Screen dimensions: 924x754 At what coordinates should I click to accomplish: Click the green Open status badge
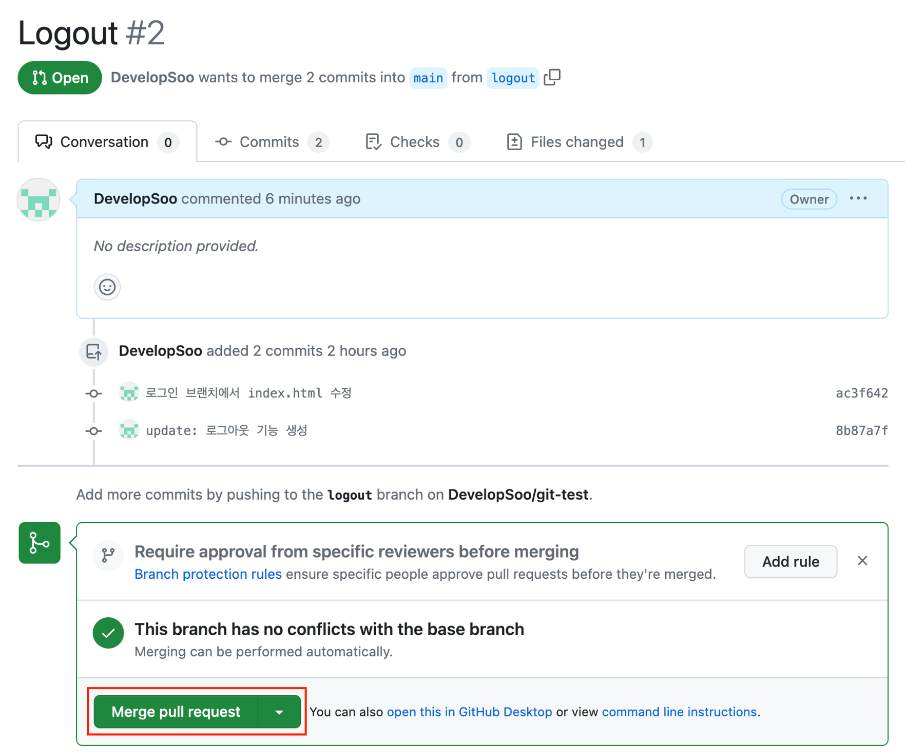pyautogui.click(x=60, y=78)
